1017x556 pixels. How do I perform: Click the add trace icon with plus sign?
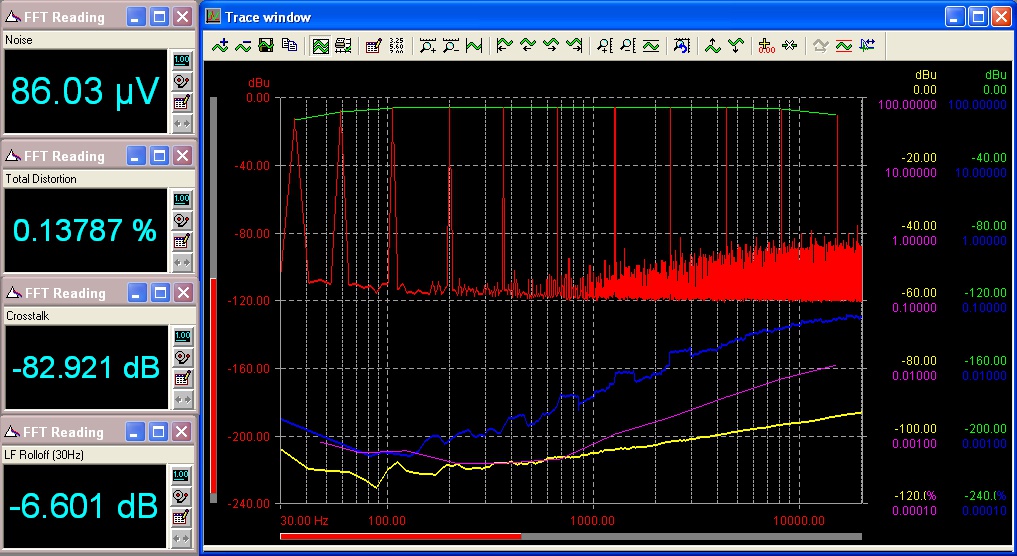click(x=220, y=45)
